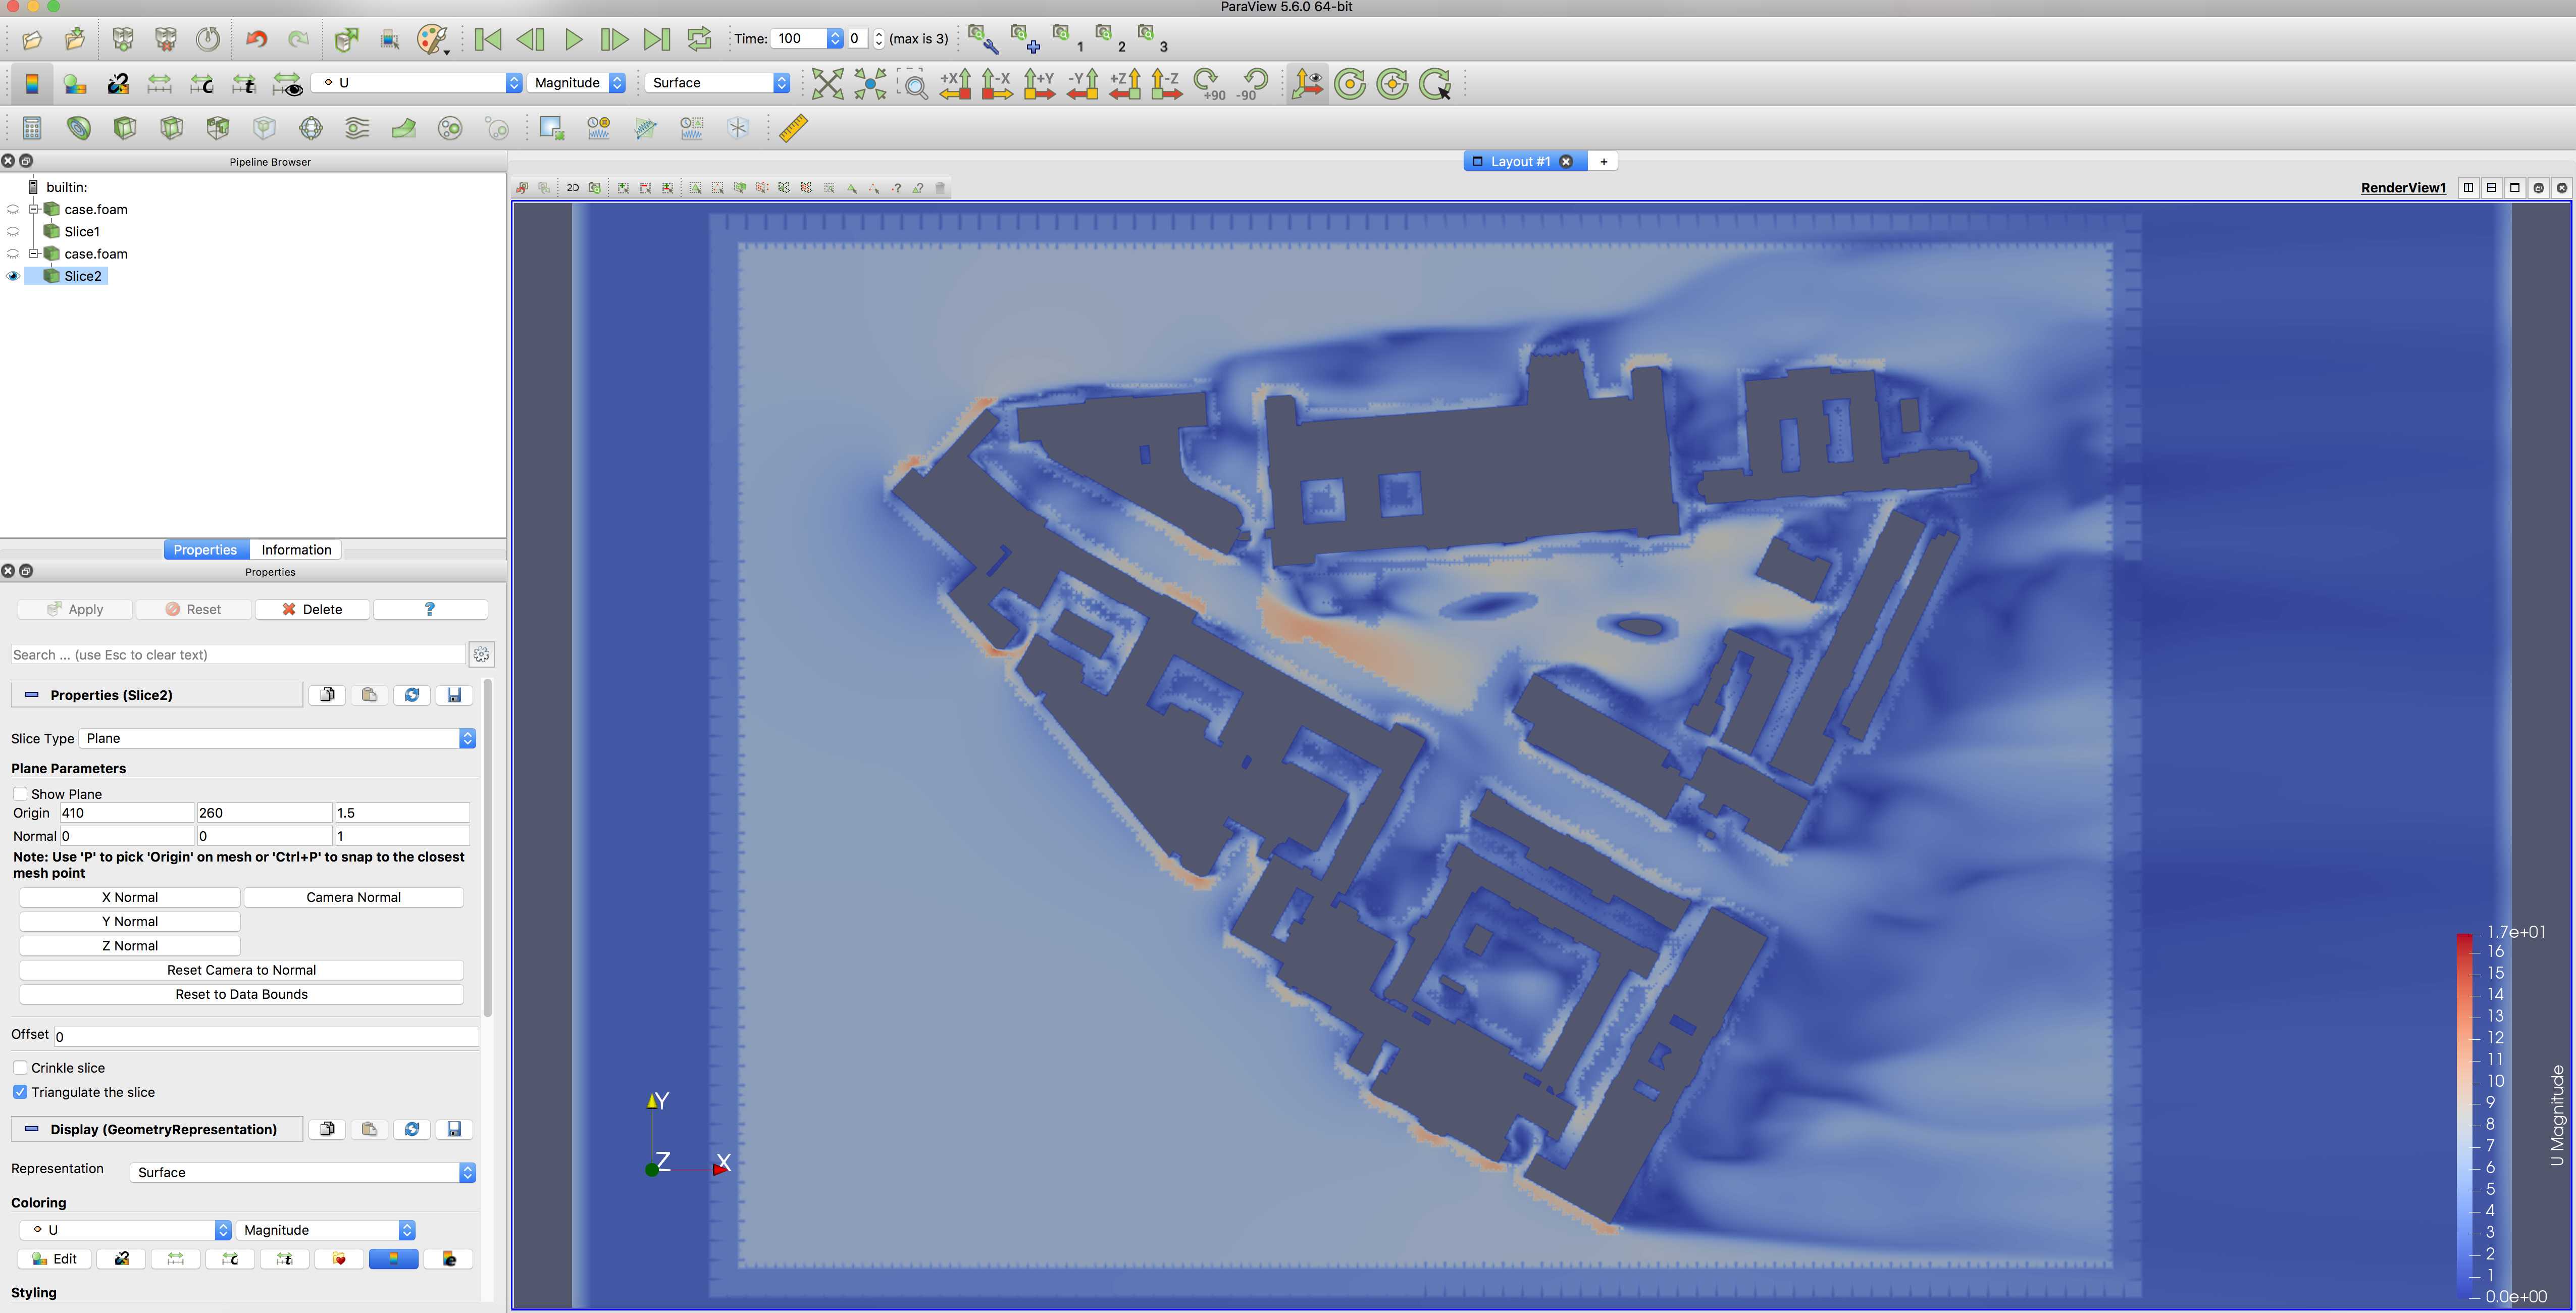2576x1313 pixels.
Task: Select the second case.foam pipeline item
Action: 95,254
